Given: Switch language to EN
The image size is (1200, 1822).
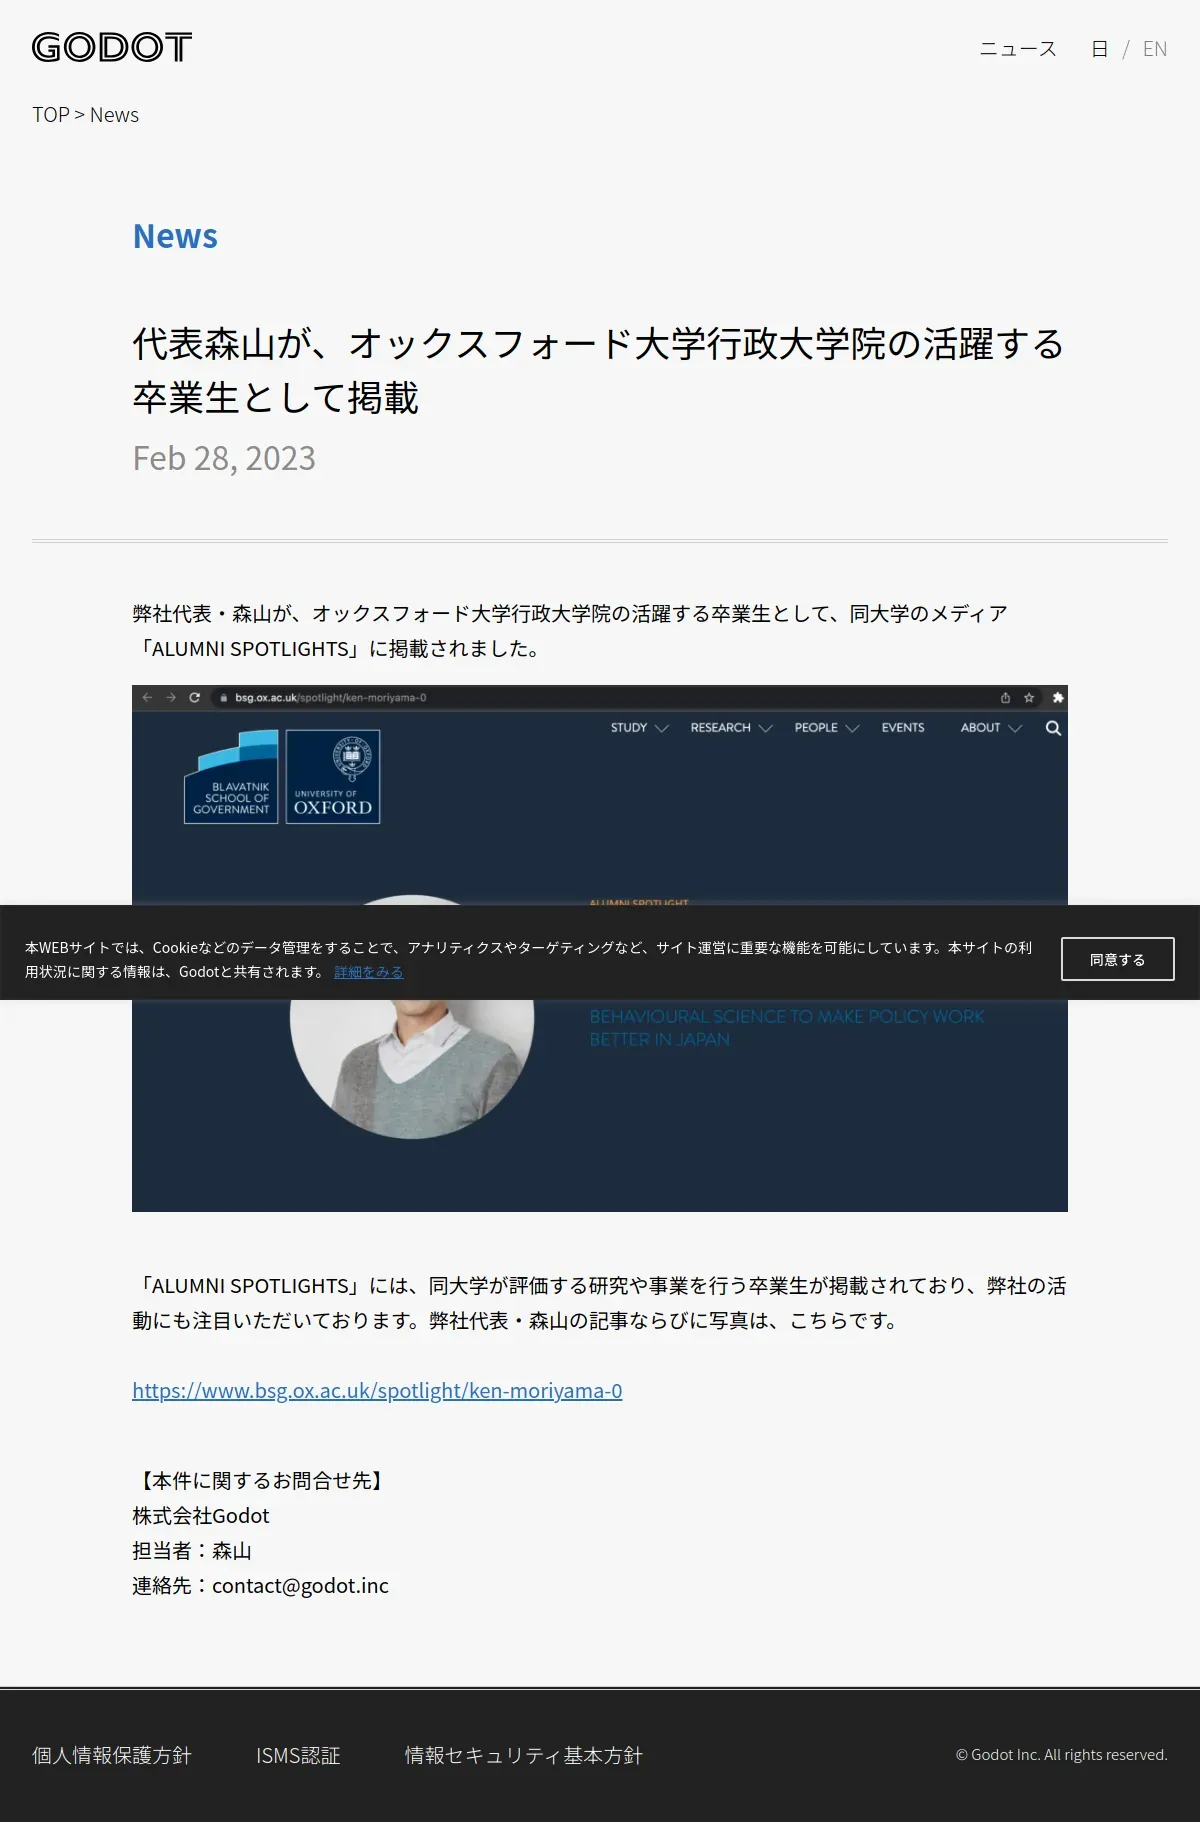Looking at the screenshot, I should [1155, 49].
